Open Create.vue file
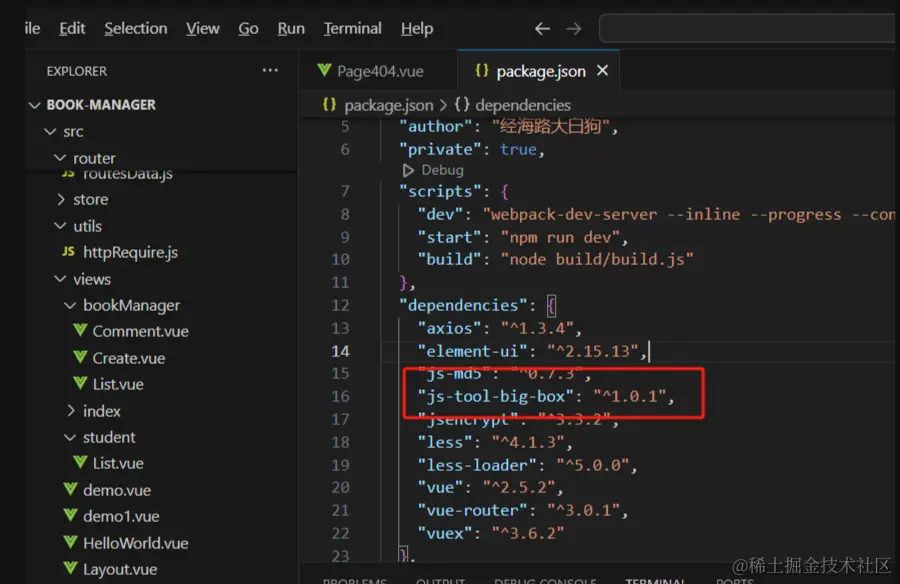This screenshot has width=900, height=584. 129,358
